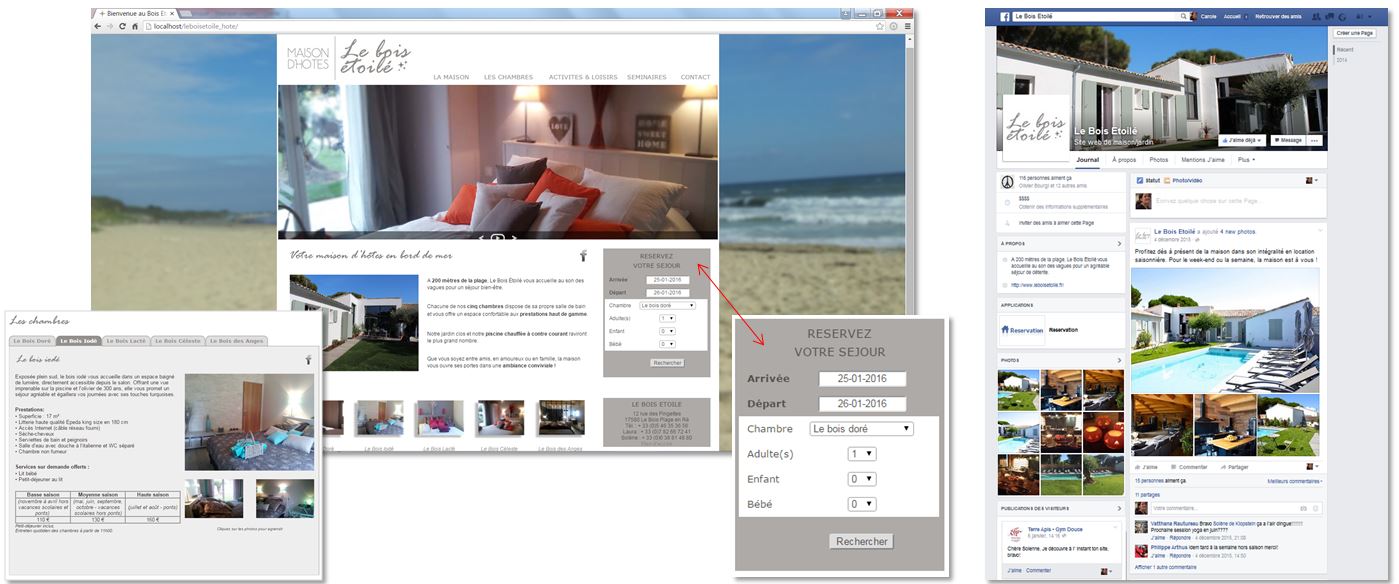The height and width of the screenshot is (584, 1399).
Task: Open LES CHAMBRES in the site navigation
Action: pyautogui.click(x=508, y=77)
